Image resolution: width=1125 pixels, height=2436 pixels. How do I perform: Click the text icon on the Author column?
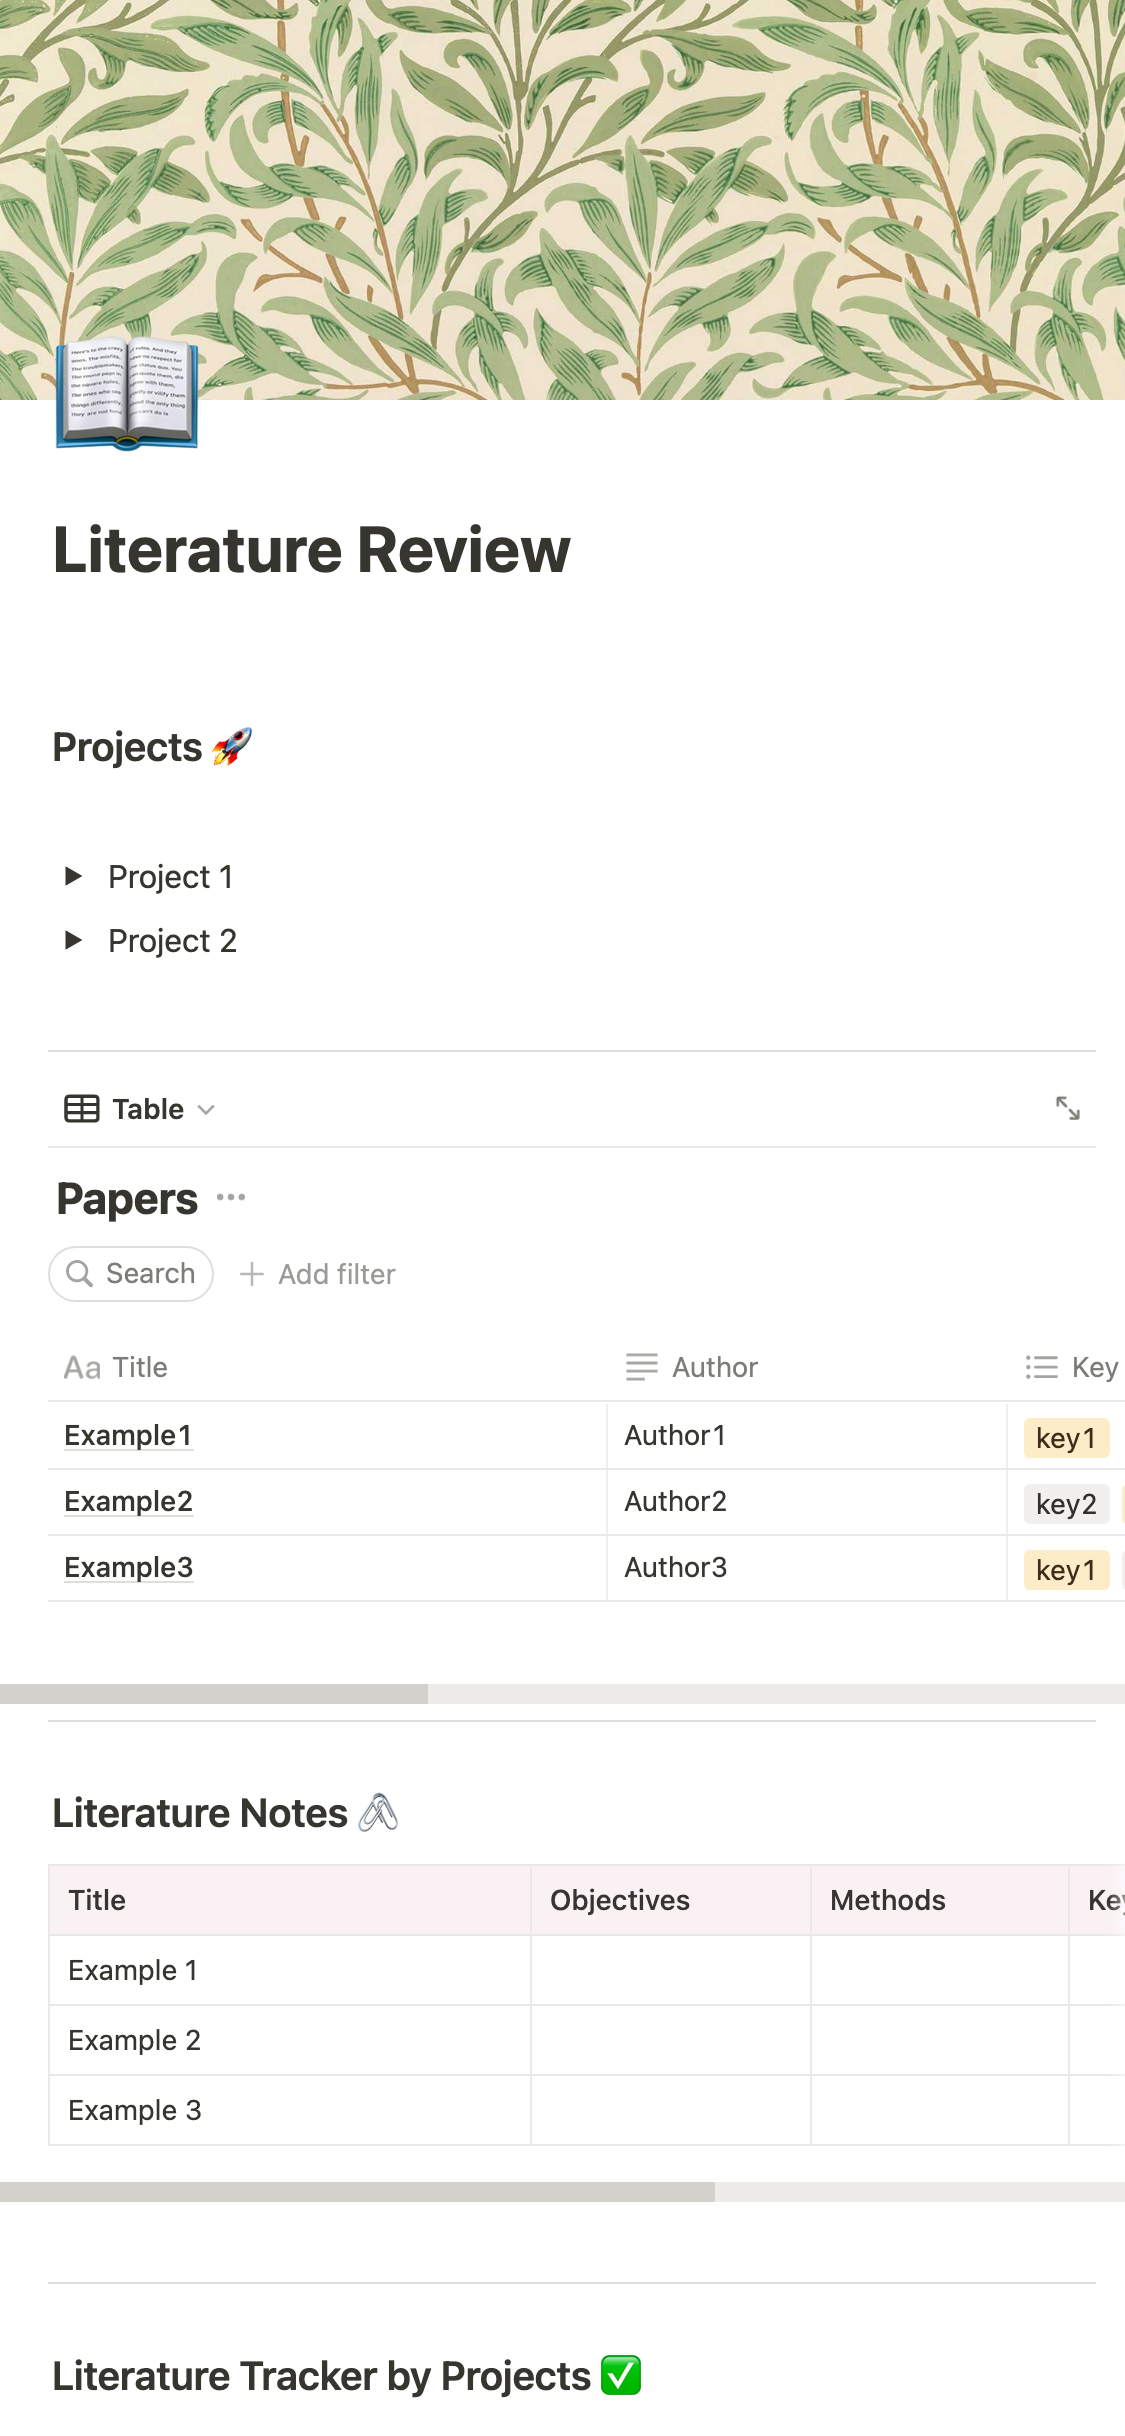point(640,1367)
